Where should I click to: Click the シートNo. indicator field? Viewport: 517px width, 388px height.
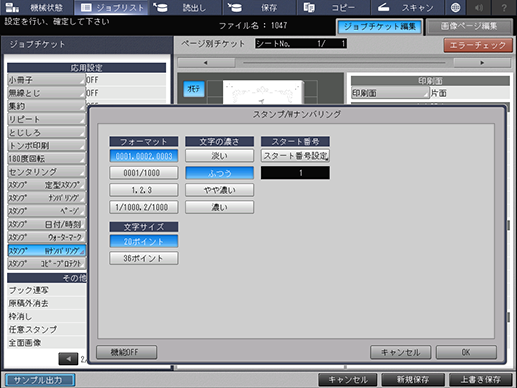pyautogui.click(x=301, y=43)
